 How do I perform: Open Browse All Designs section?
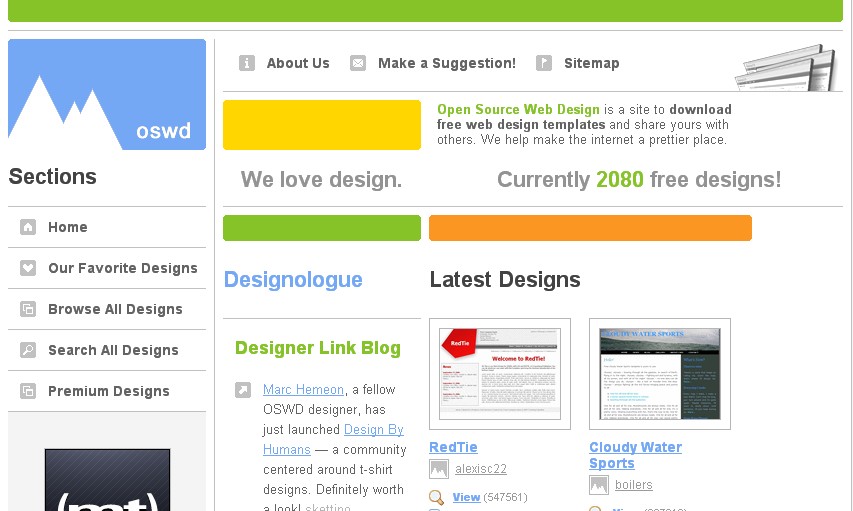tap(115, 309)
